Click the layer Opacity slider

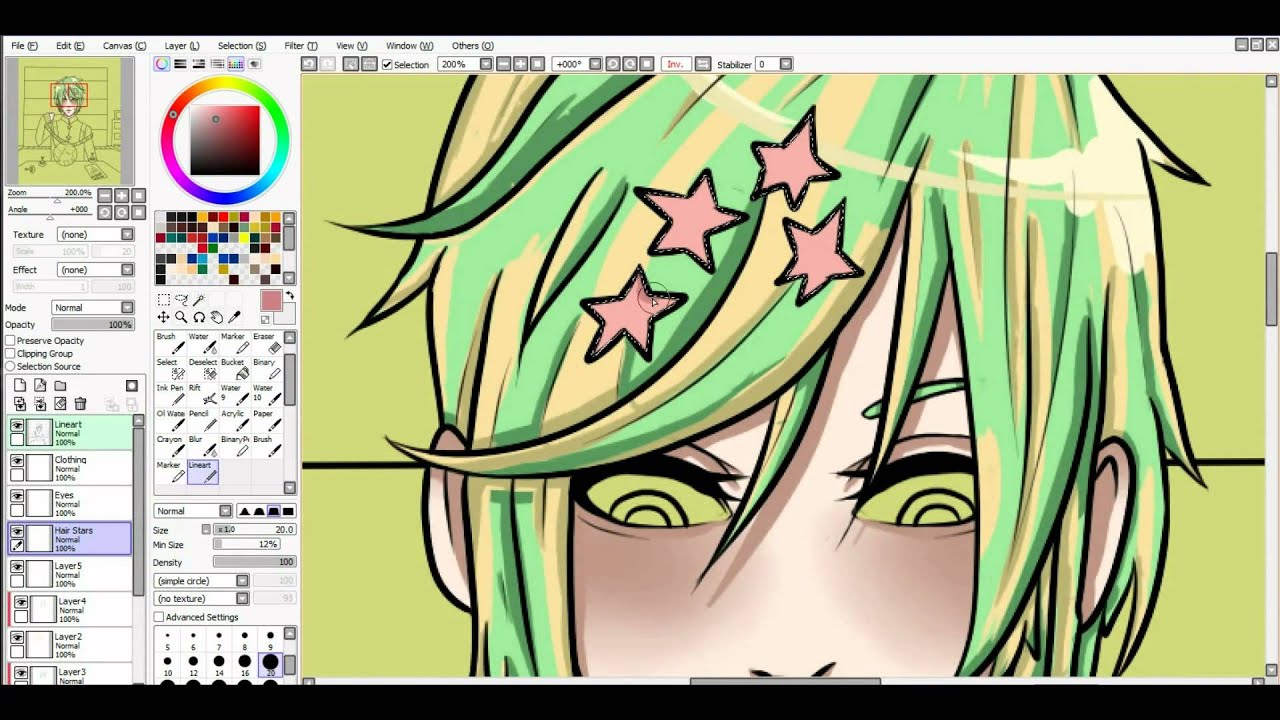[92, 325]
